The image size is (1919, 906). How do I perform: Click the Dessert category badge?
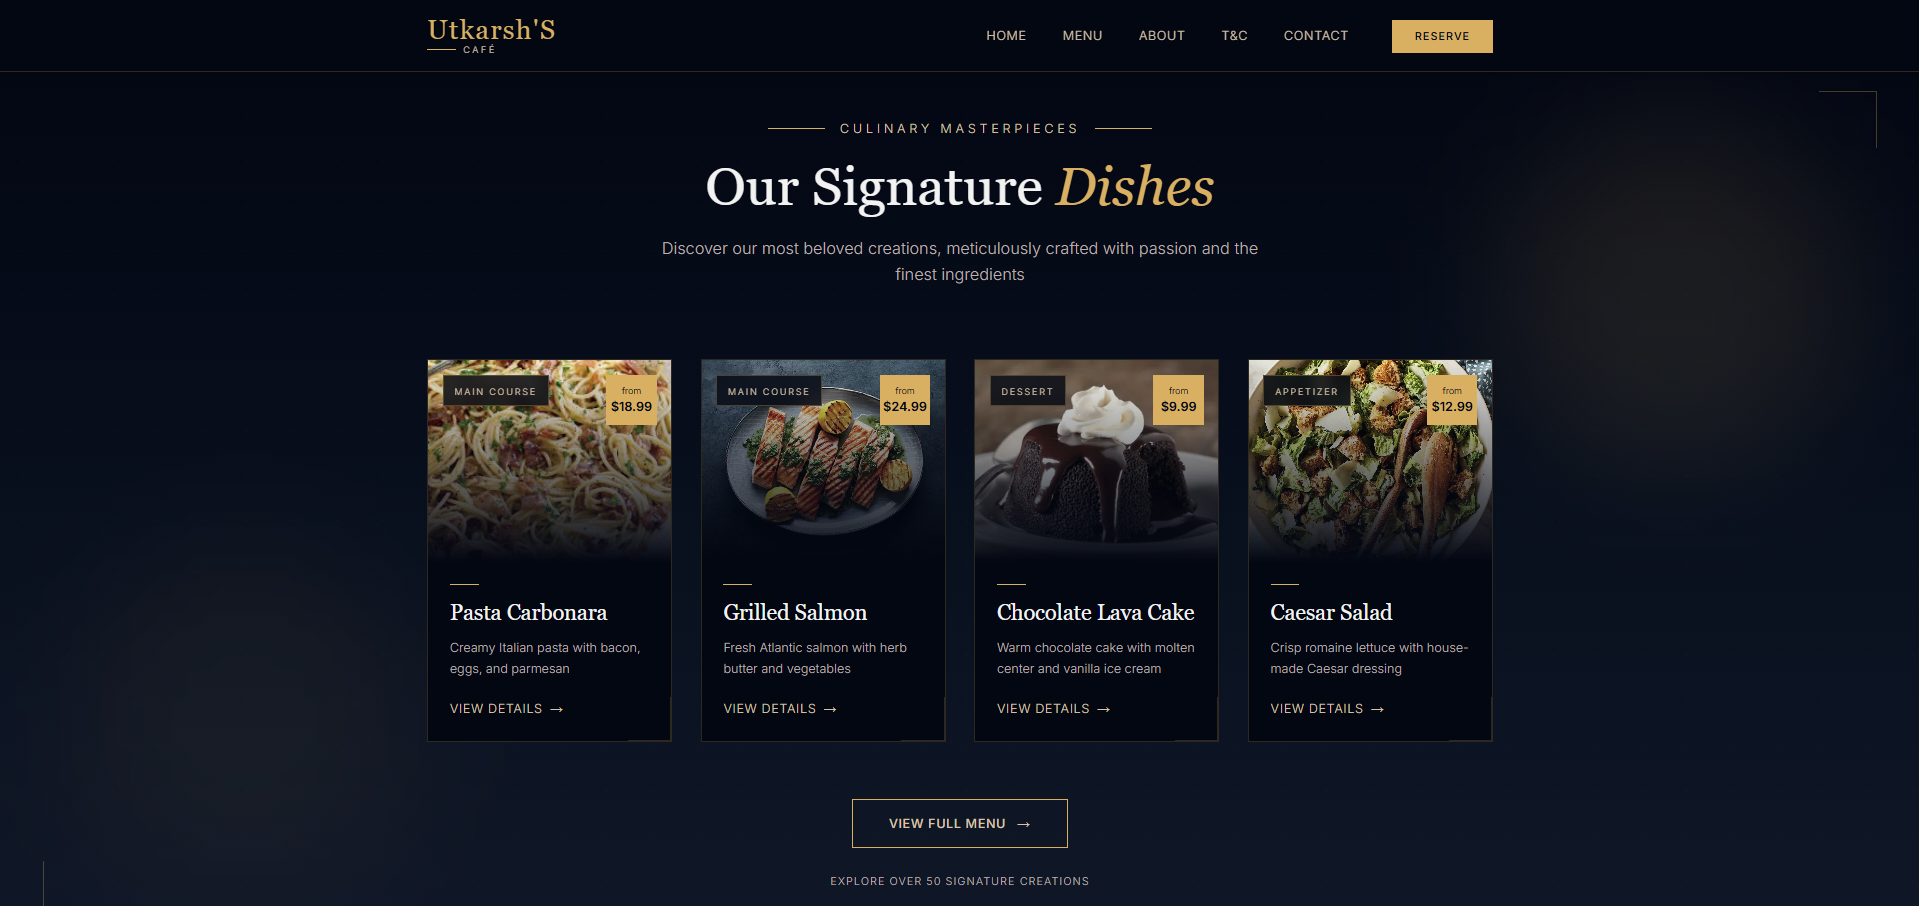[x=1028, y=391]
